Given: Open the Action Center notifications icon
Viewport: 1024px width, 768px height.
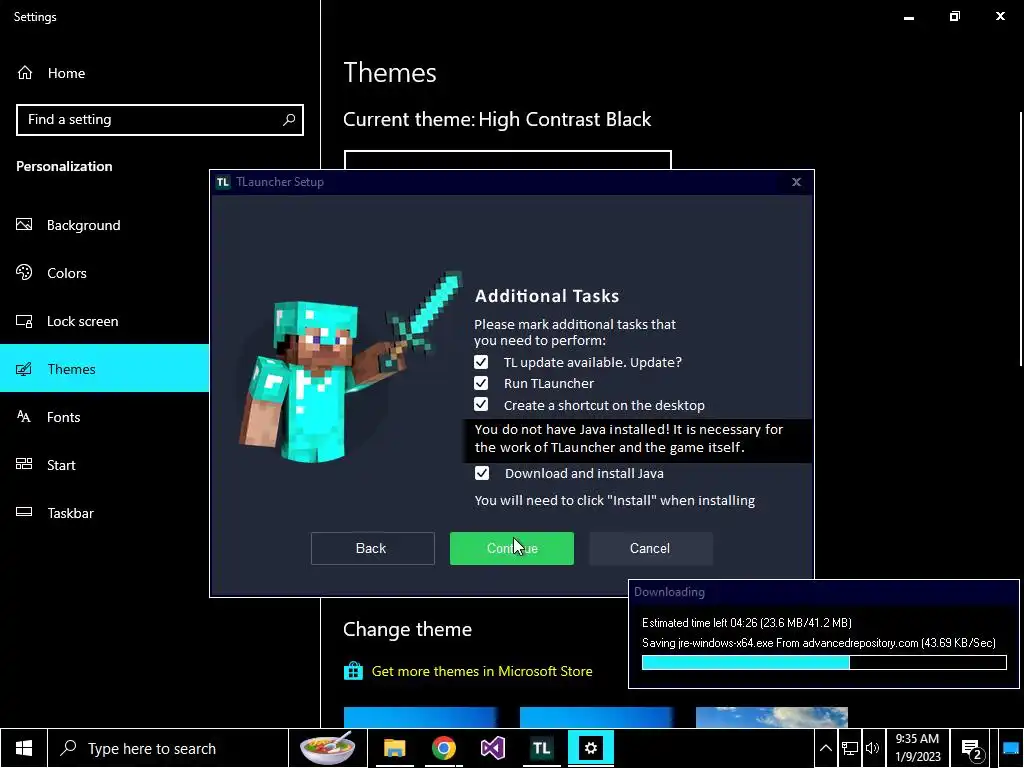Looking at the screenshot, I should [972, 749].
